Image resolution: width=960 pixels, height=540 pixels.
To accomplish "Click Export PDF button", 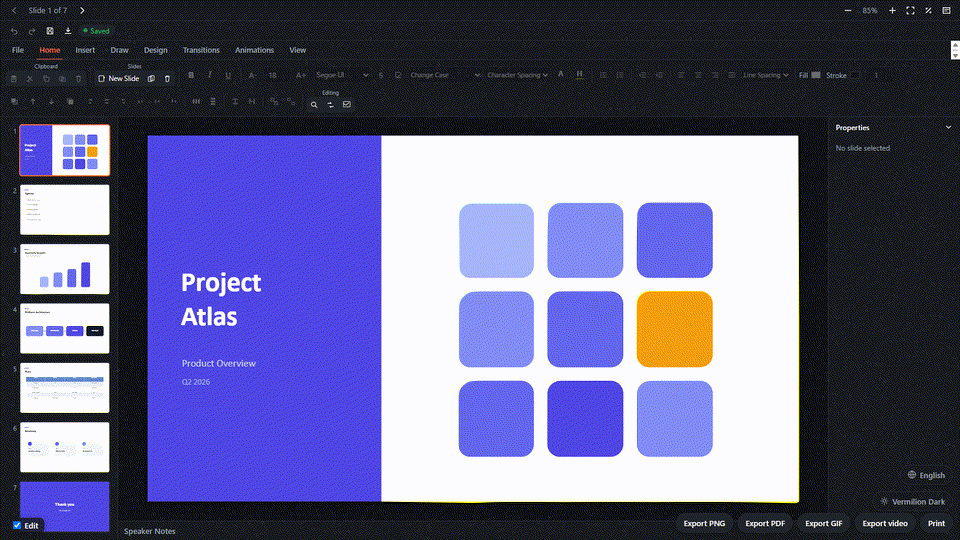I will tap(765, 523).
